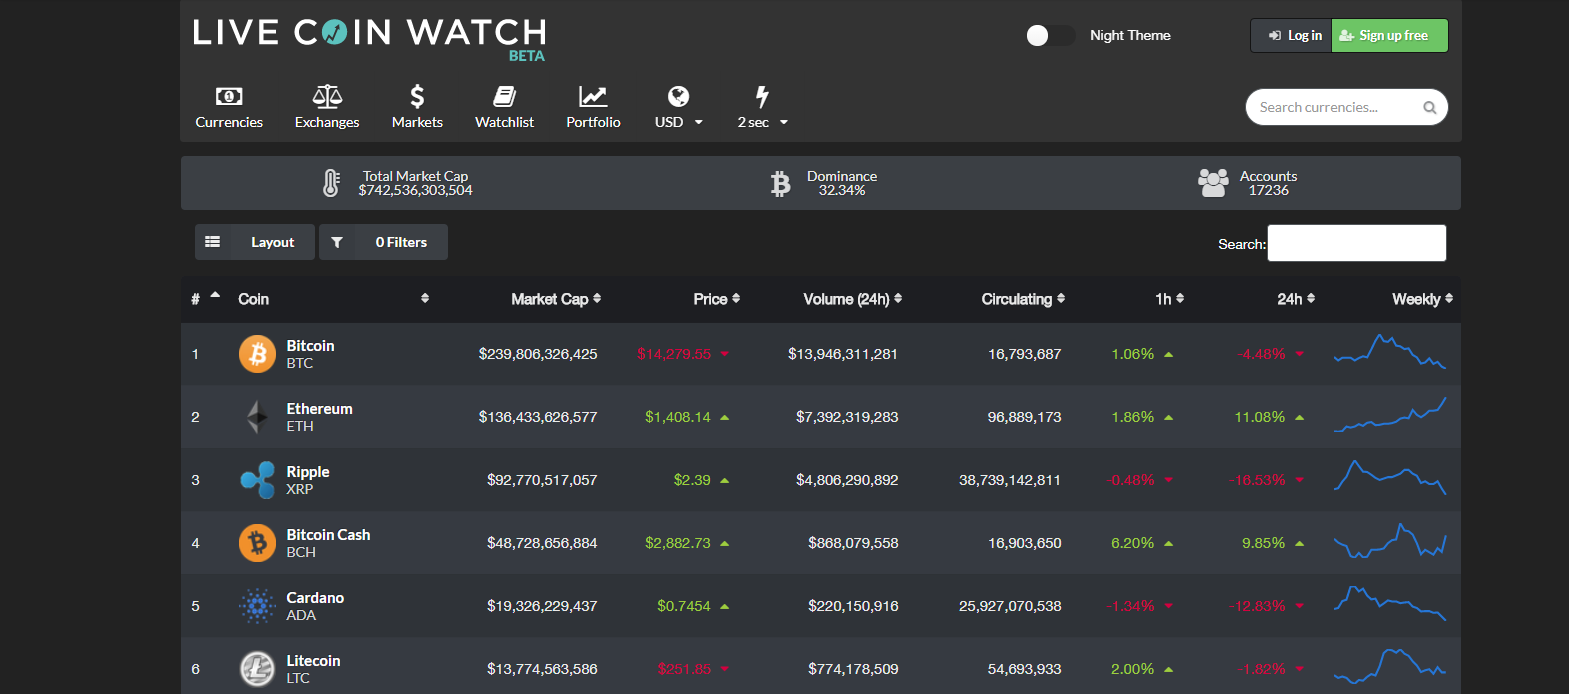Screen dimensions: 1569x694
Task: Open the 0 Filters menu
Action: click(384, 242)
